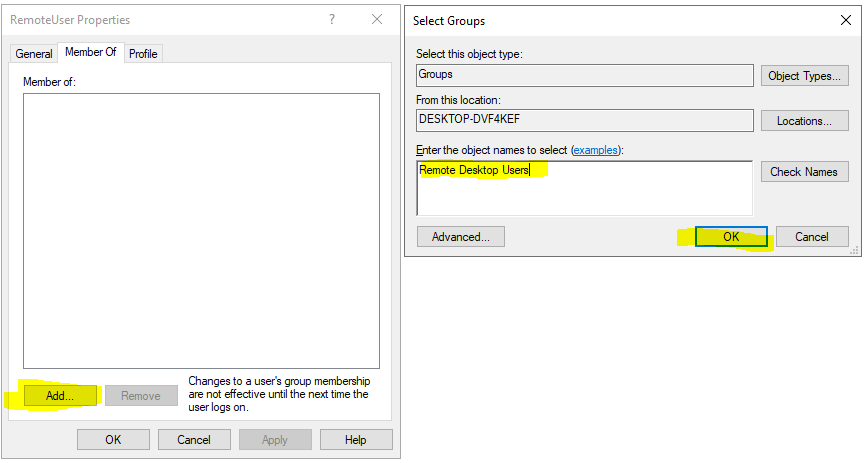This screenshot has height=463, width=865.
Task: Click OK in RemoteUser Properties dialog
Action: 113,440
